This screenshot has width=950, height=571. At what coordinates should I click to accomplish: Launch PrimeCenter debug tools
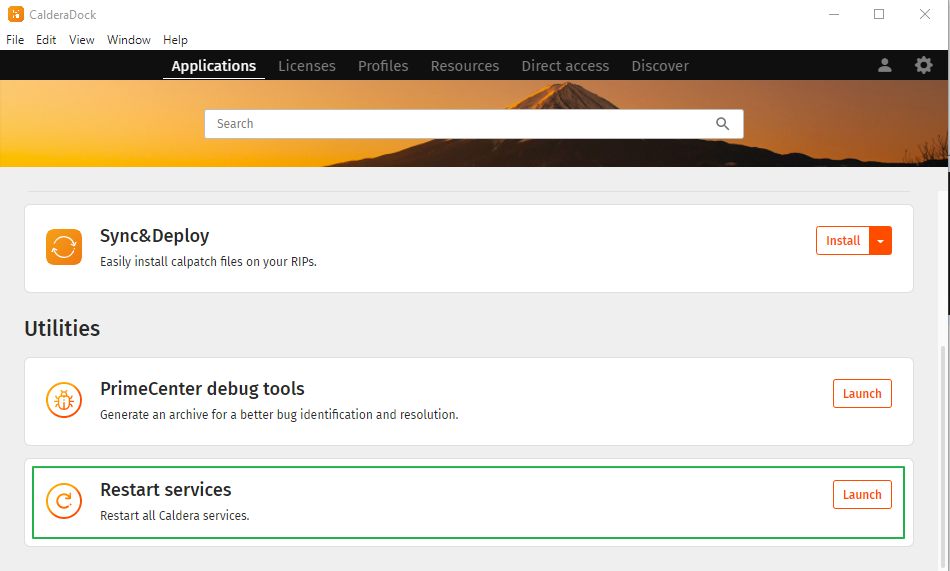click(861, 394)
